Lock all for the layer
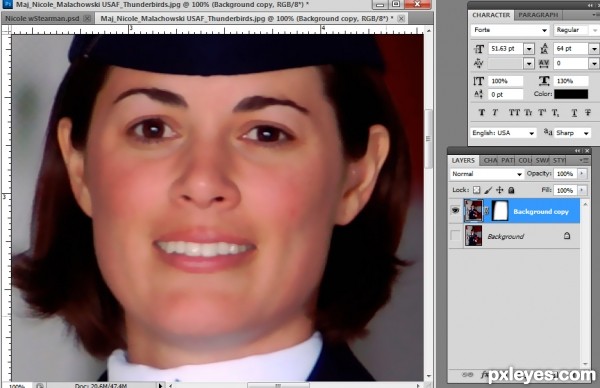600x388 pixels. pos(511,190)
